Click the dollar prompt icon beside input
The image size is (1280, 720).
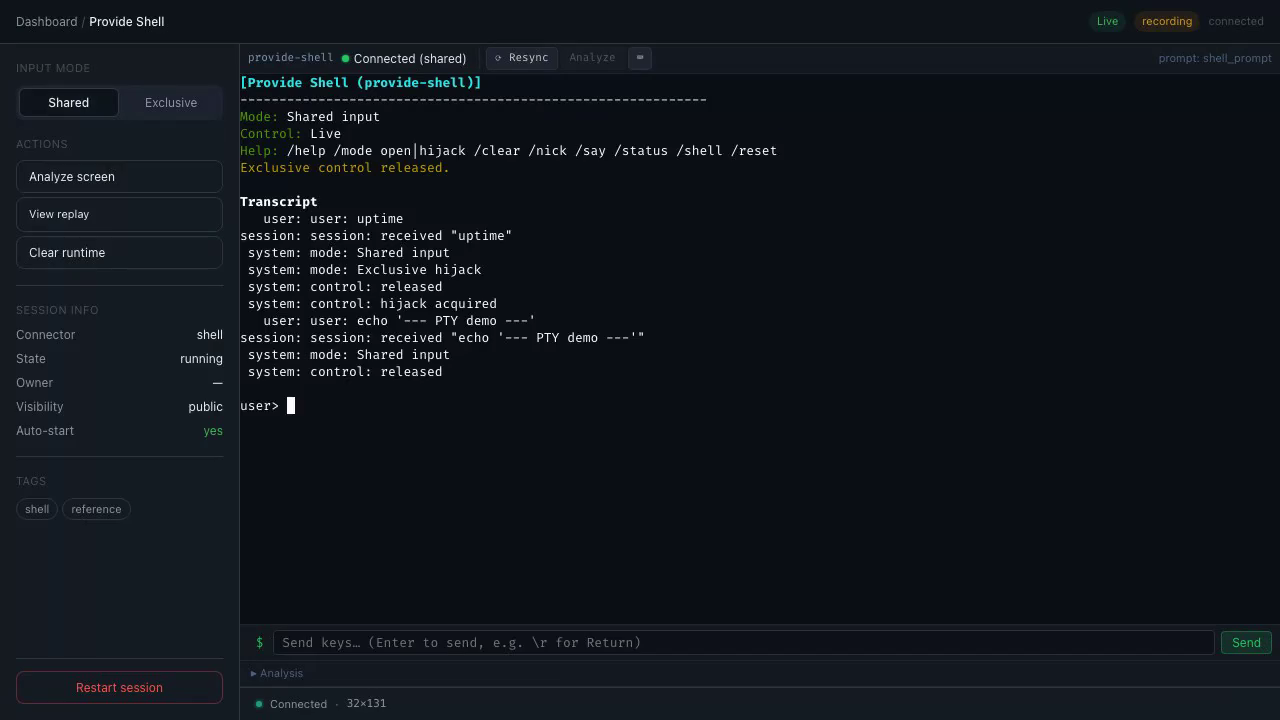(259, 643)
